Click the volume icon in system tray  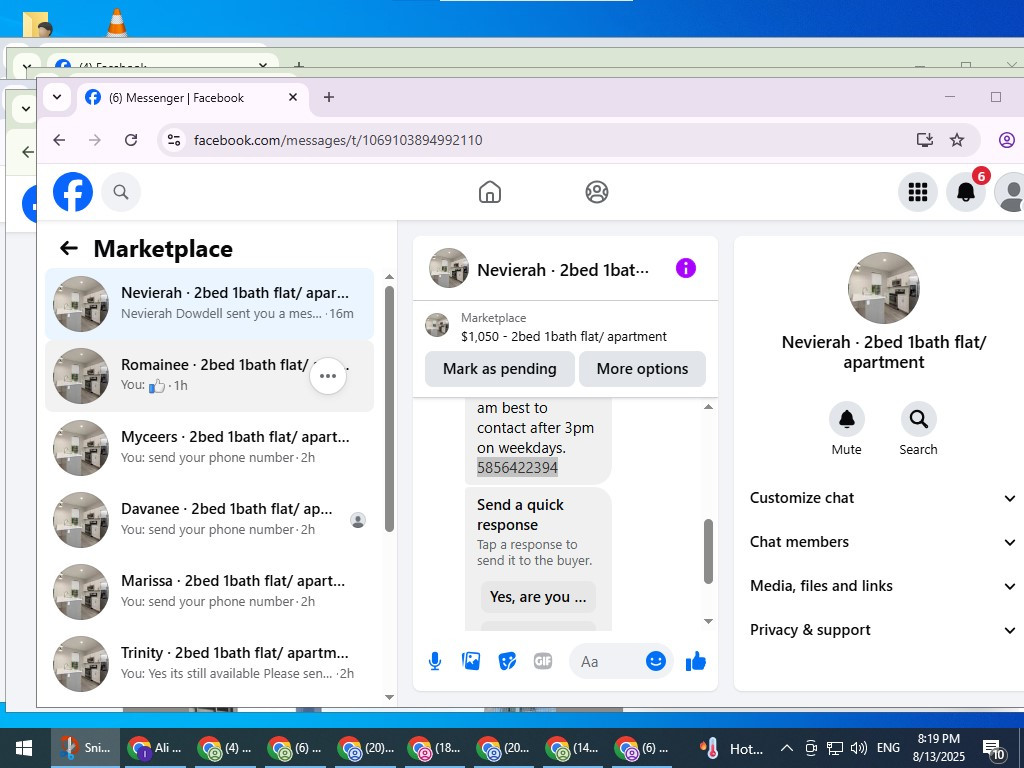coord(859,748)
